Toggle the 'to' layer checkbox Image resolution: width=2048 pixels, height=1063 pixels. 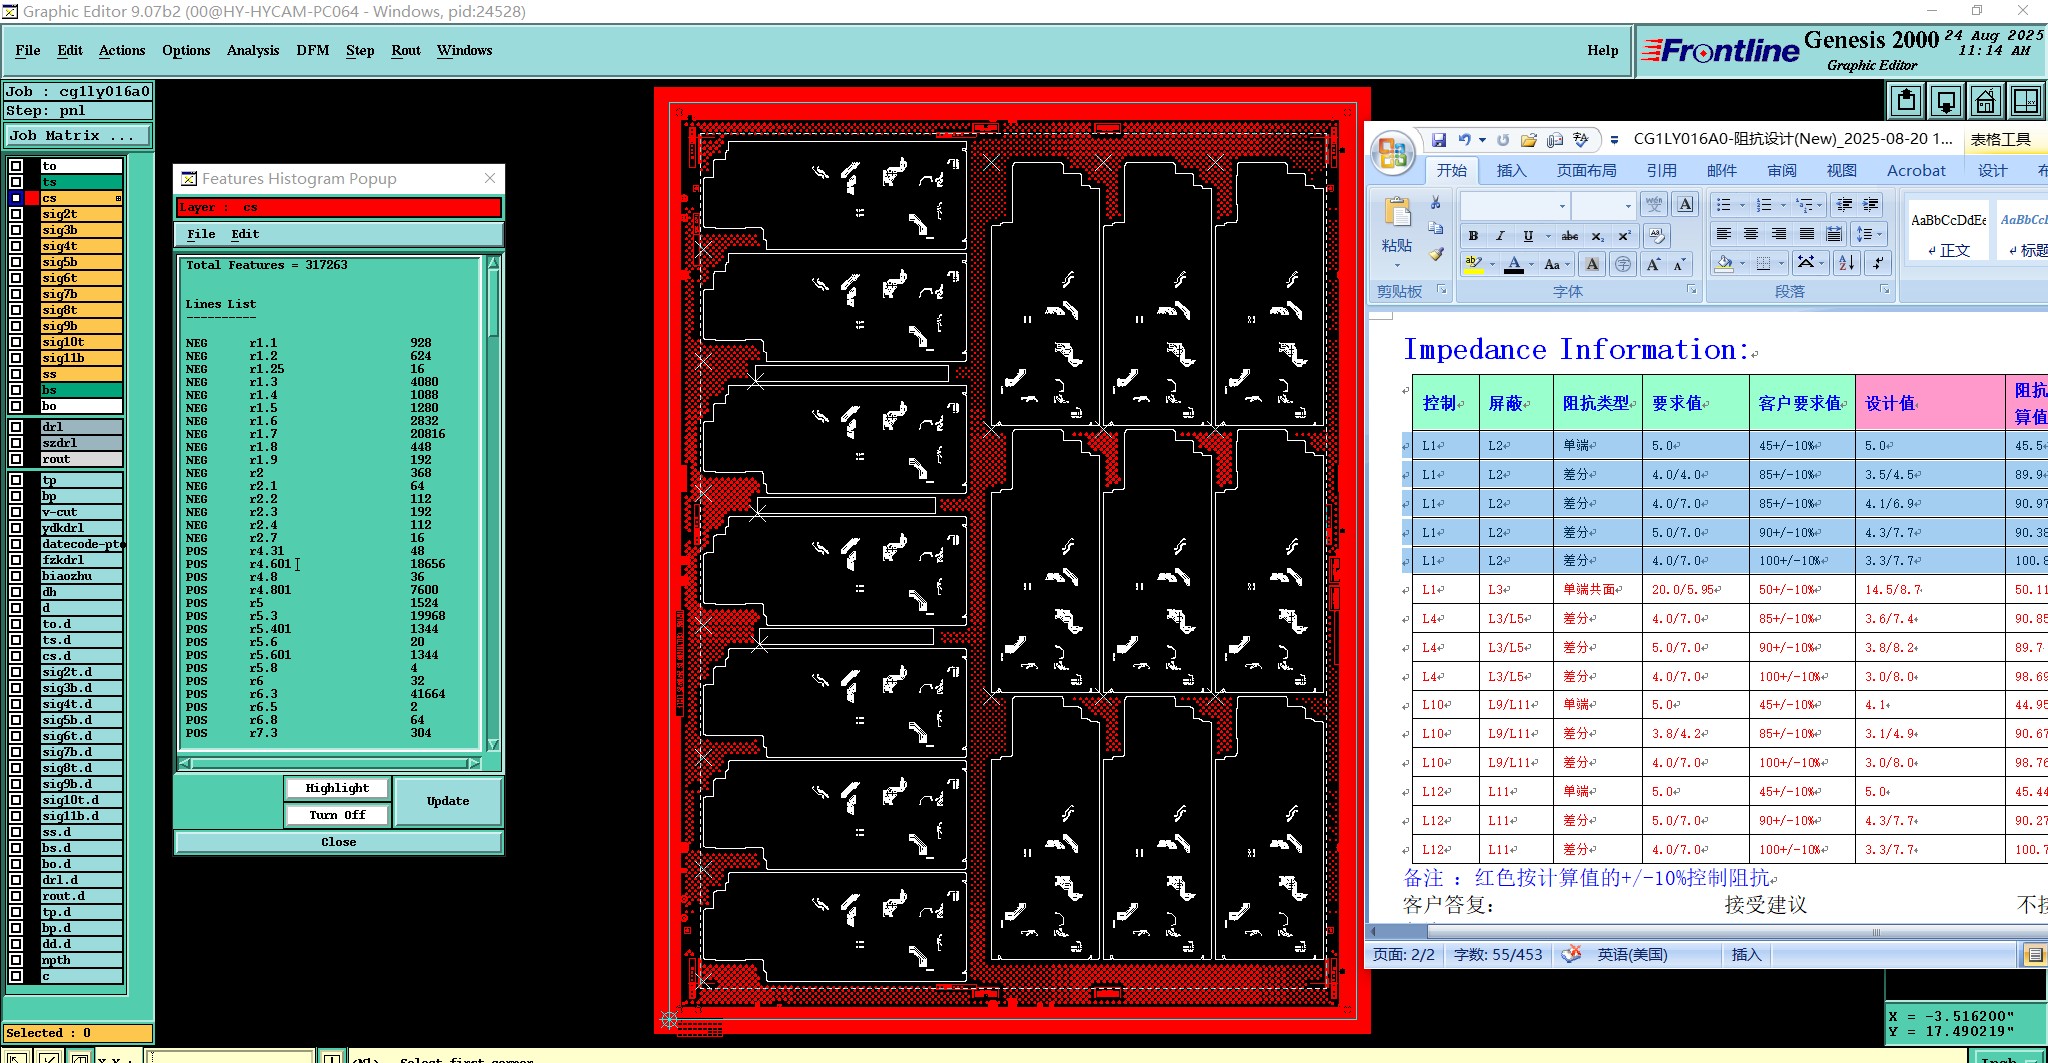coord(16,166)
